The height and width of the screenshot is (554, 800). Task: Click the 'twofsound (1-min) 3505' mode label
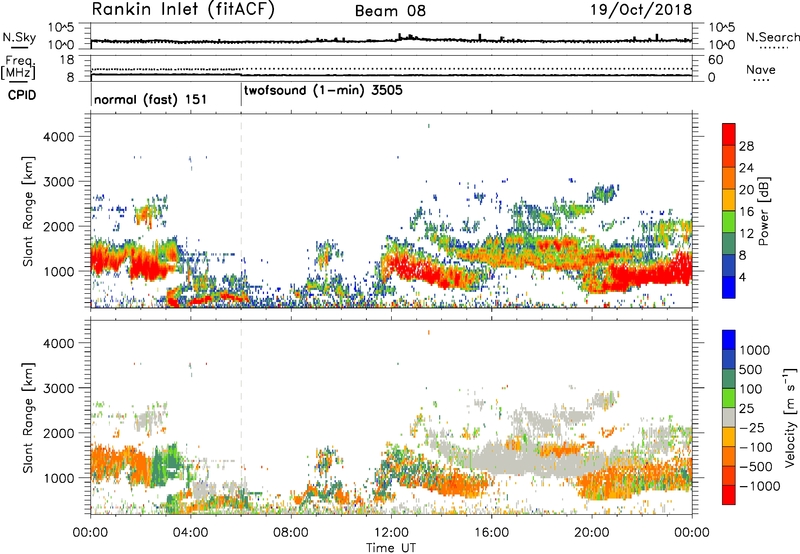pyautogui.click(x=323, y=91)
